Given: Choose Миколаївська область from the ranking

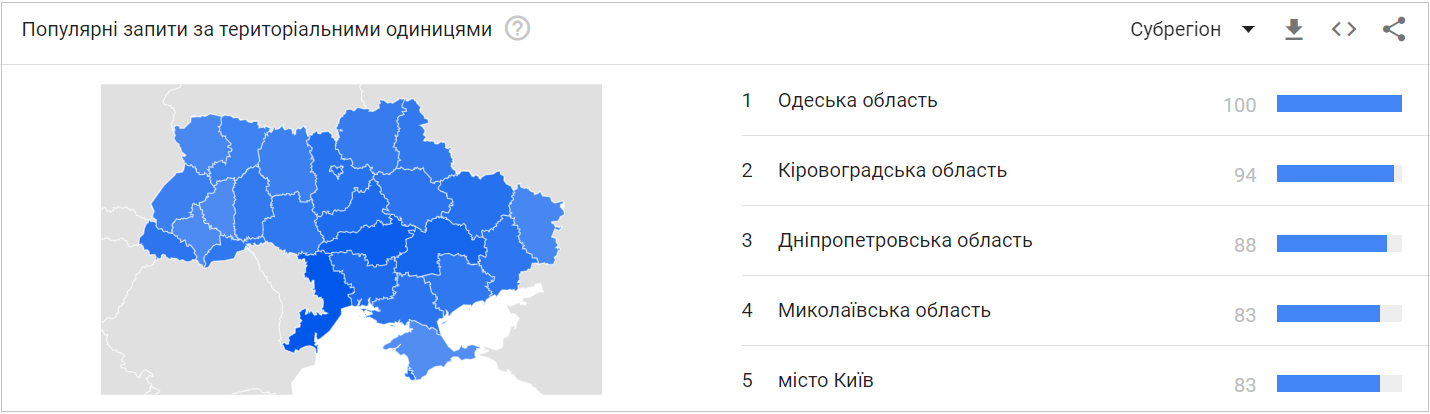Looking at the screenshot, I should tap(884, 310).
